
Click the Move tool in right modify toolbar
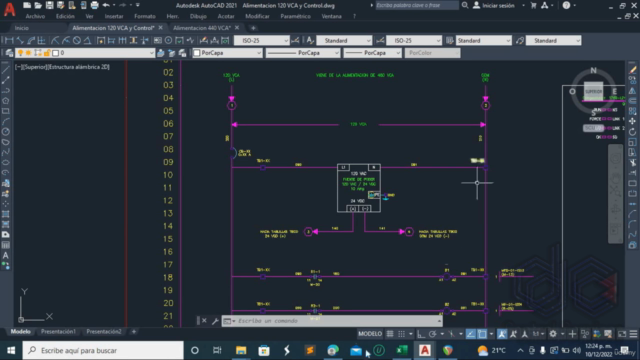(633, 121)
